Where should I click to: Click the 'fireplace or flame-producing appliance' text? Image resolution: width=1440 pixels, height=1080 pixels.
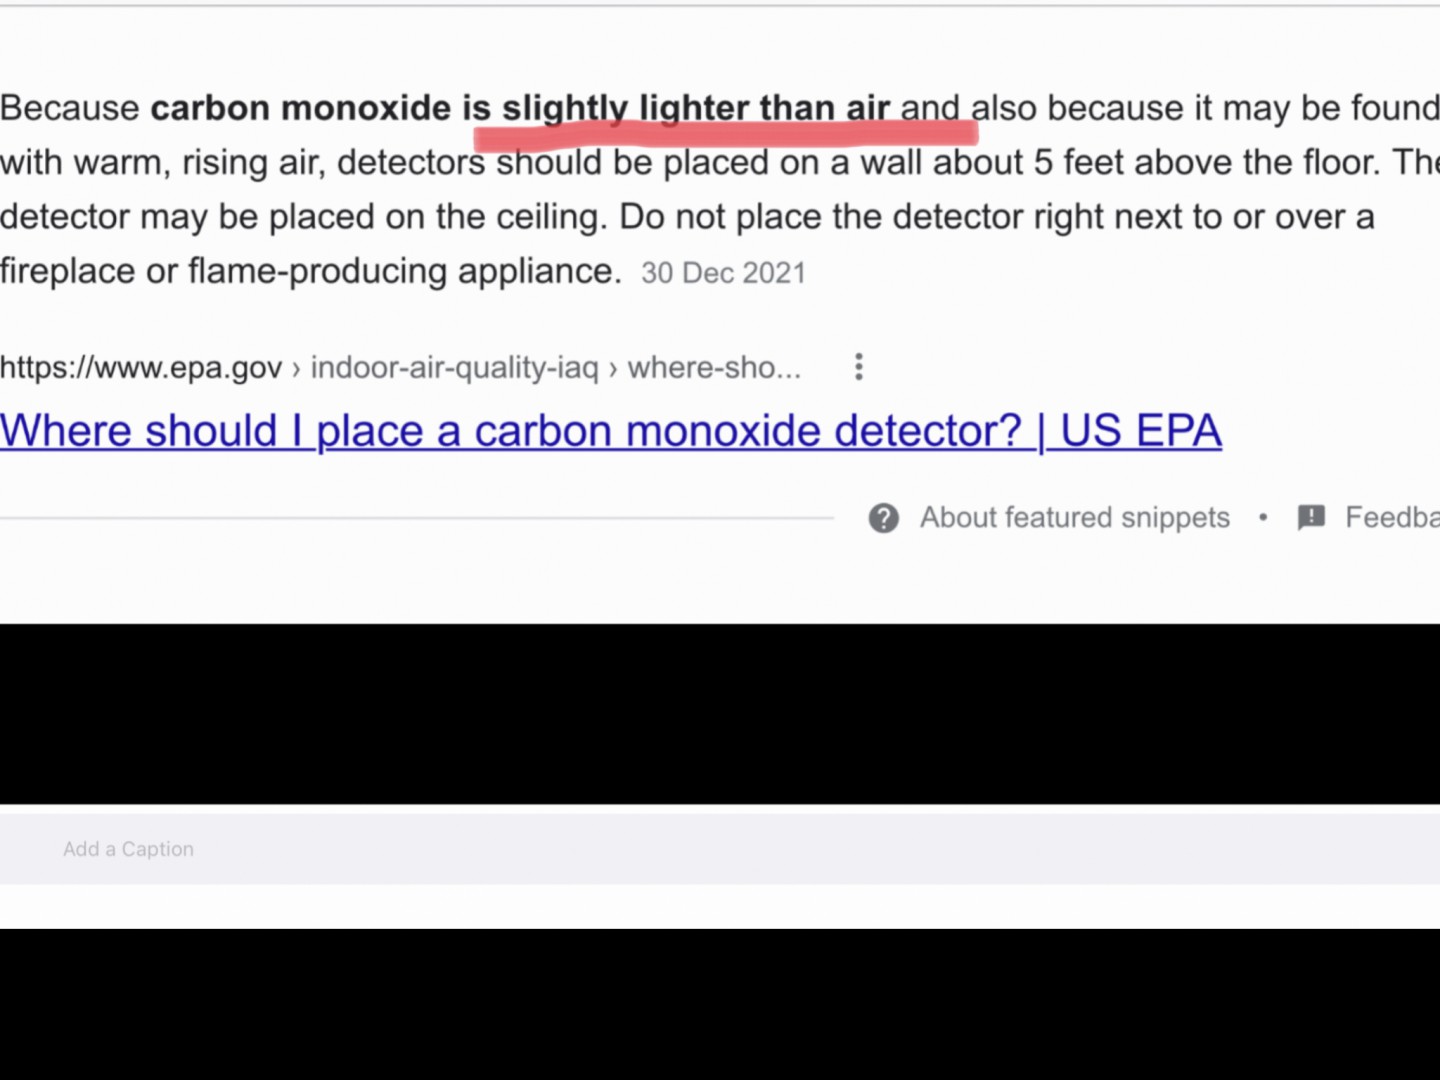pos(310,271)
